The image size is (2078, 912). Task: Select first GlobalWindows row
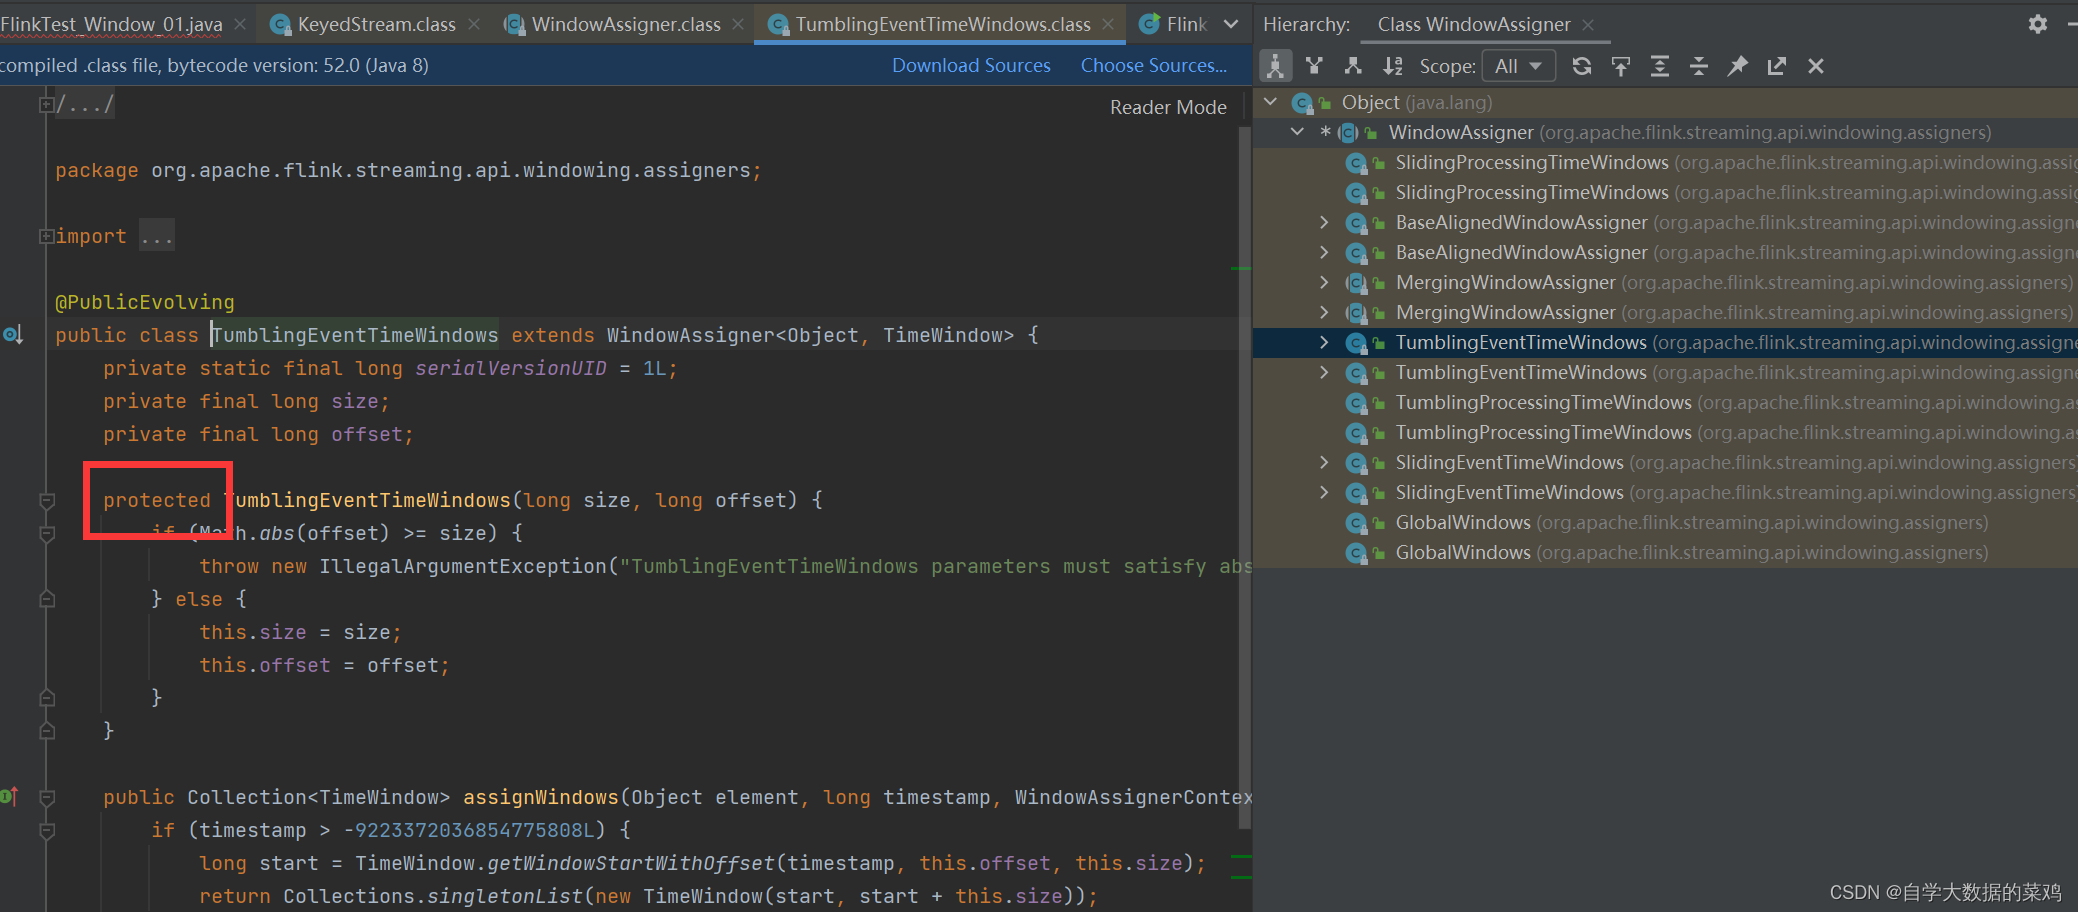1665,522
